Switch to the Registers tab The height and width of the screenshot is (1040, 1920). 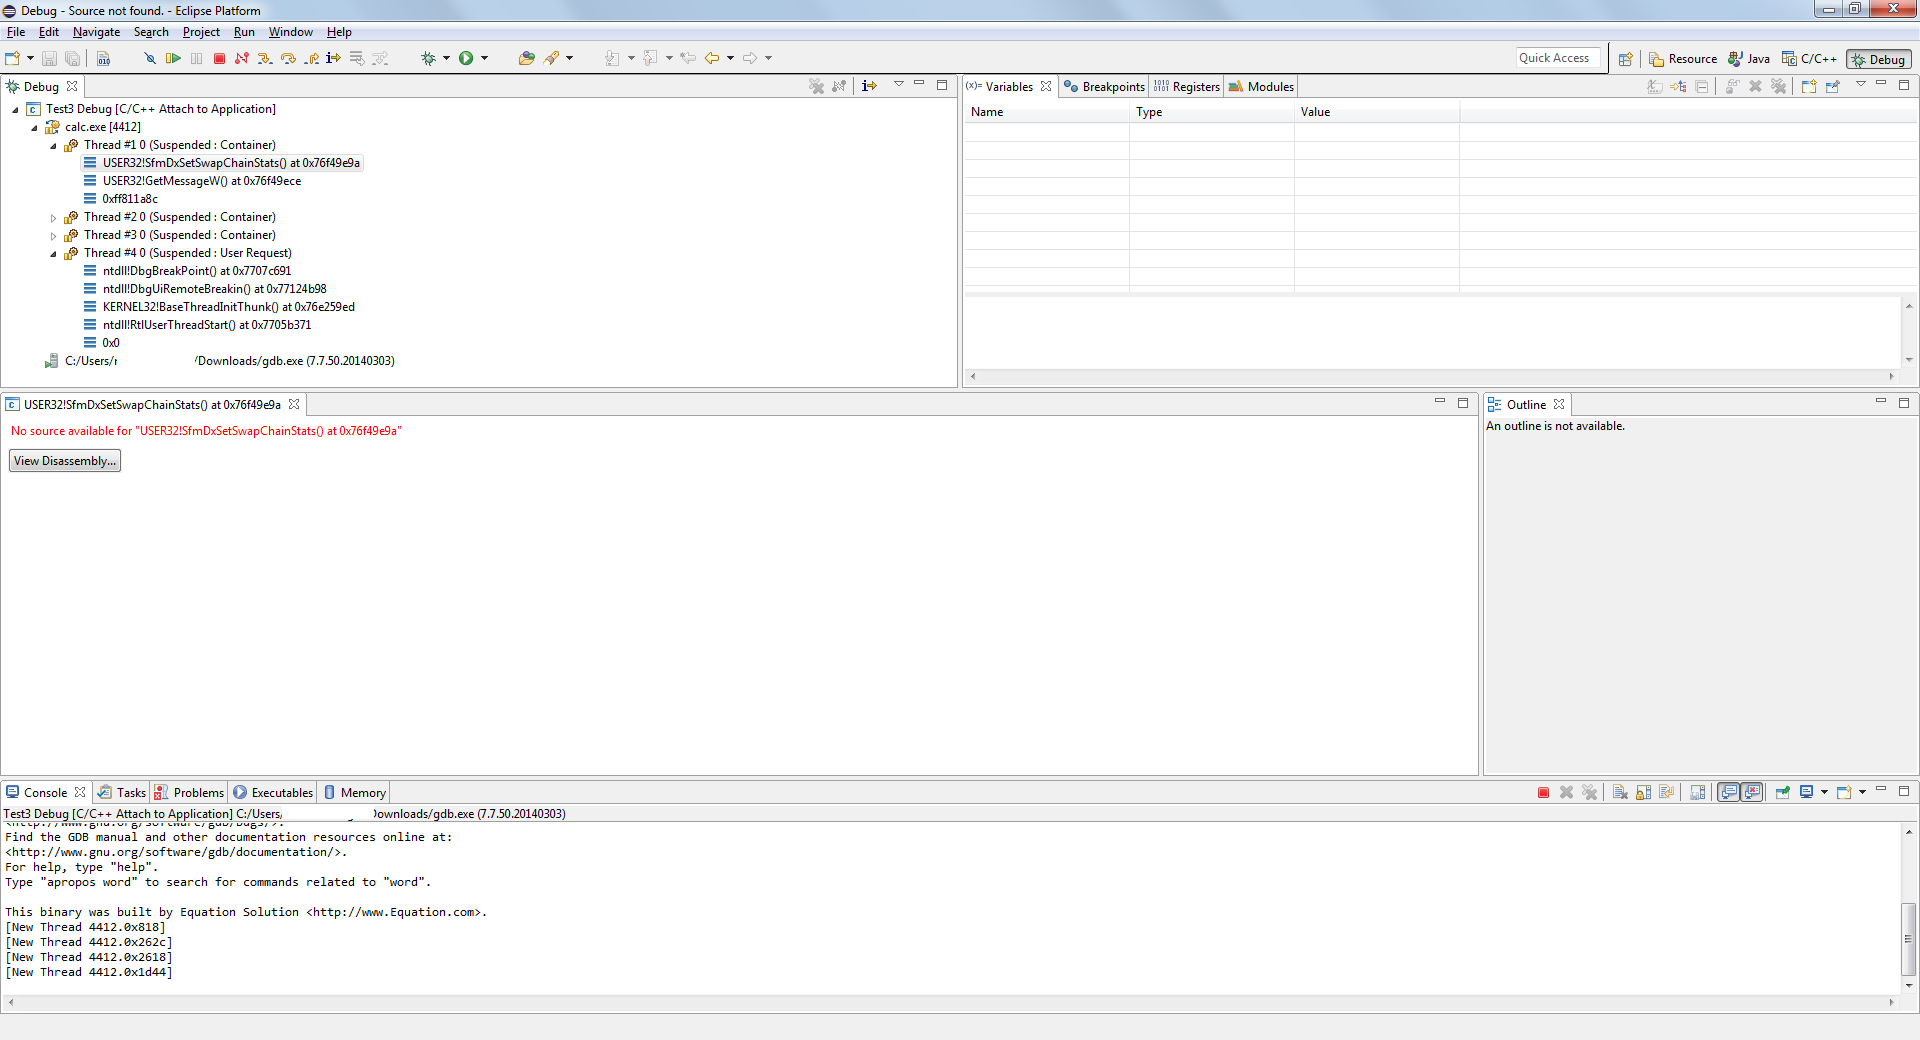click(x=1187, y=87)
